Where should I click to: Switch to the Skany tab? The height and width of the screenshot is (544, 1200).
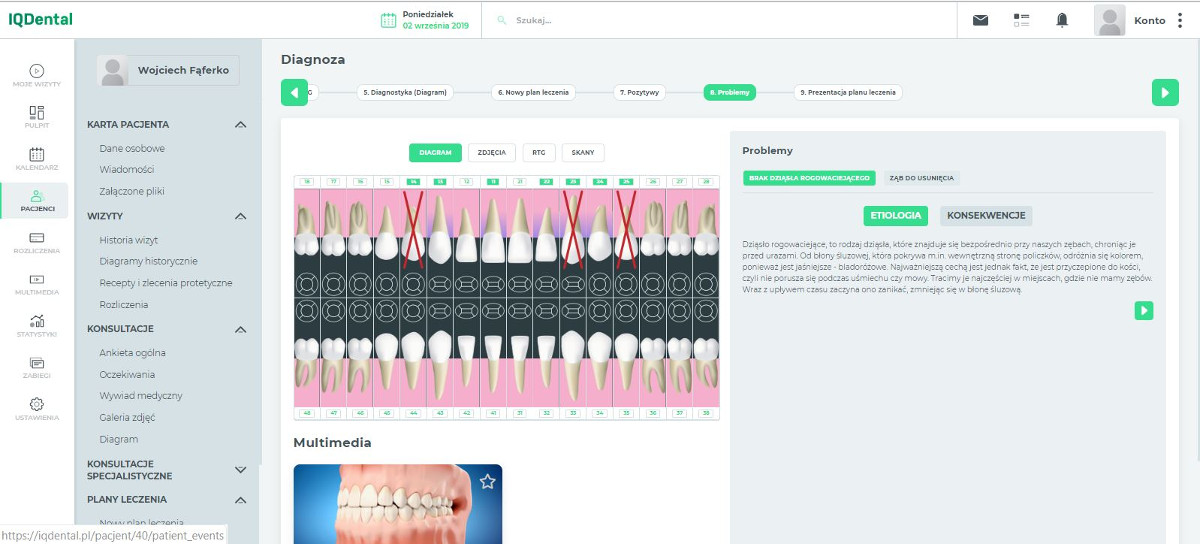click(583, 153)
